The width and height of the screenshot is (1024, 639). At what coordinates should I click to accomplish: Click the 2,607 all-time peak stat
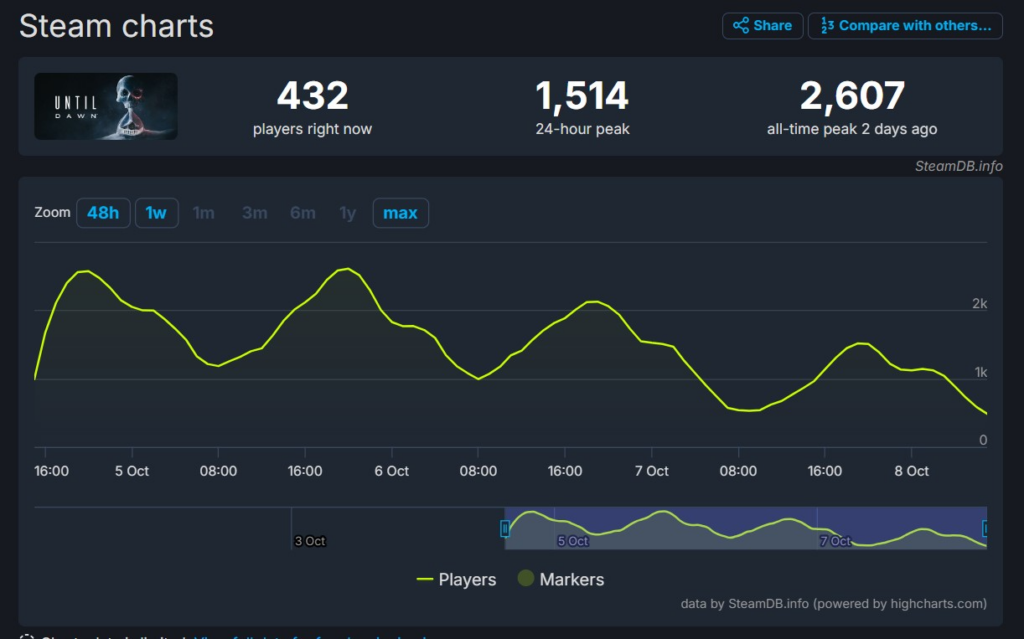(852, 97)
